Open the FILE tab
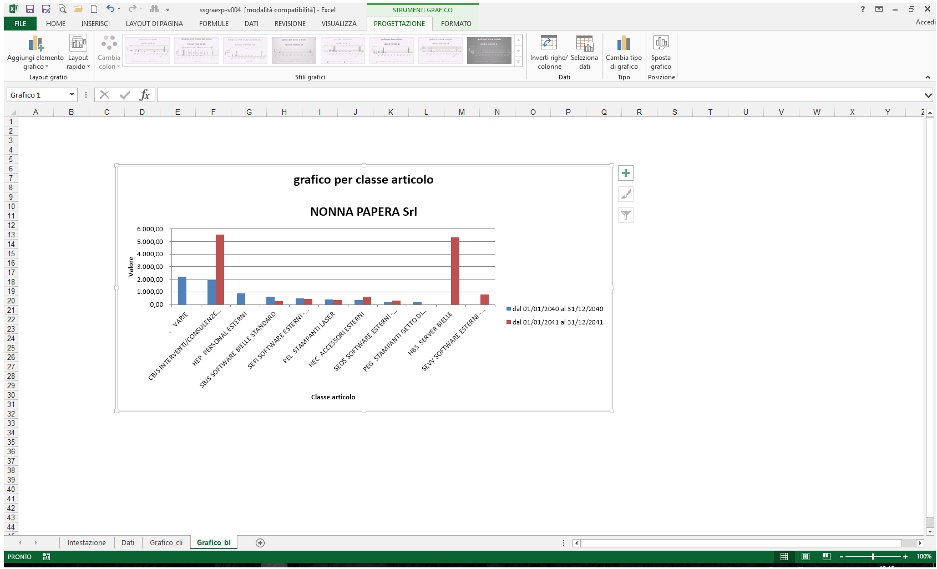 [20, 23]
